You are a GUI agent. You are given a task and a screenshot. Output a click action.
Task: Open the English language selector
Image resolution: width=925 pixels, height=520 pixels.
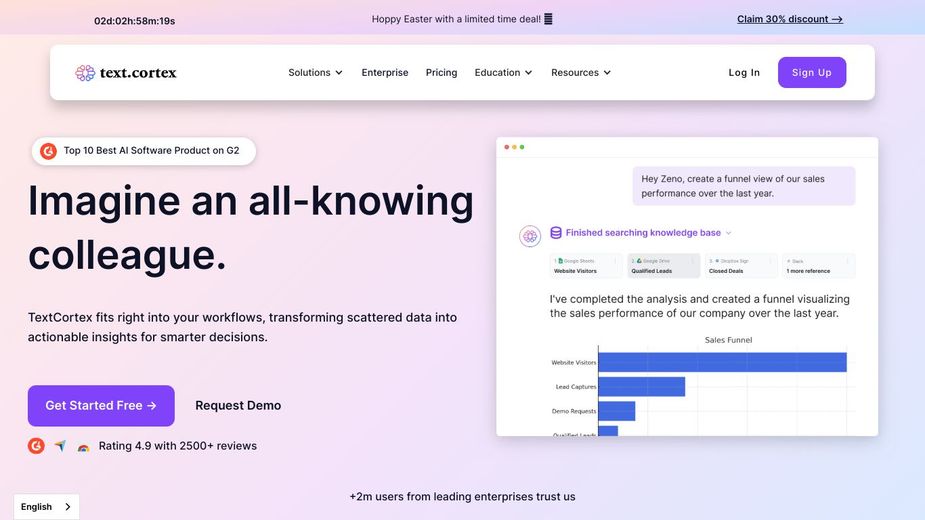click(x=46, y=507)
